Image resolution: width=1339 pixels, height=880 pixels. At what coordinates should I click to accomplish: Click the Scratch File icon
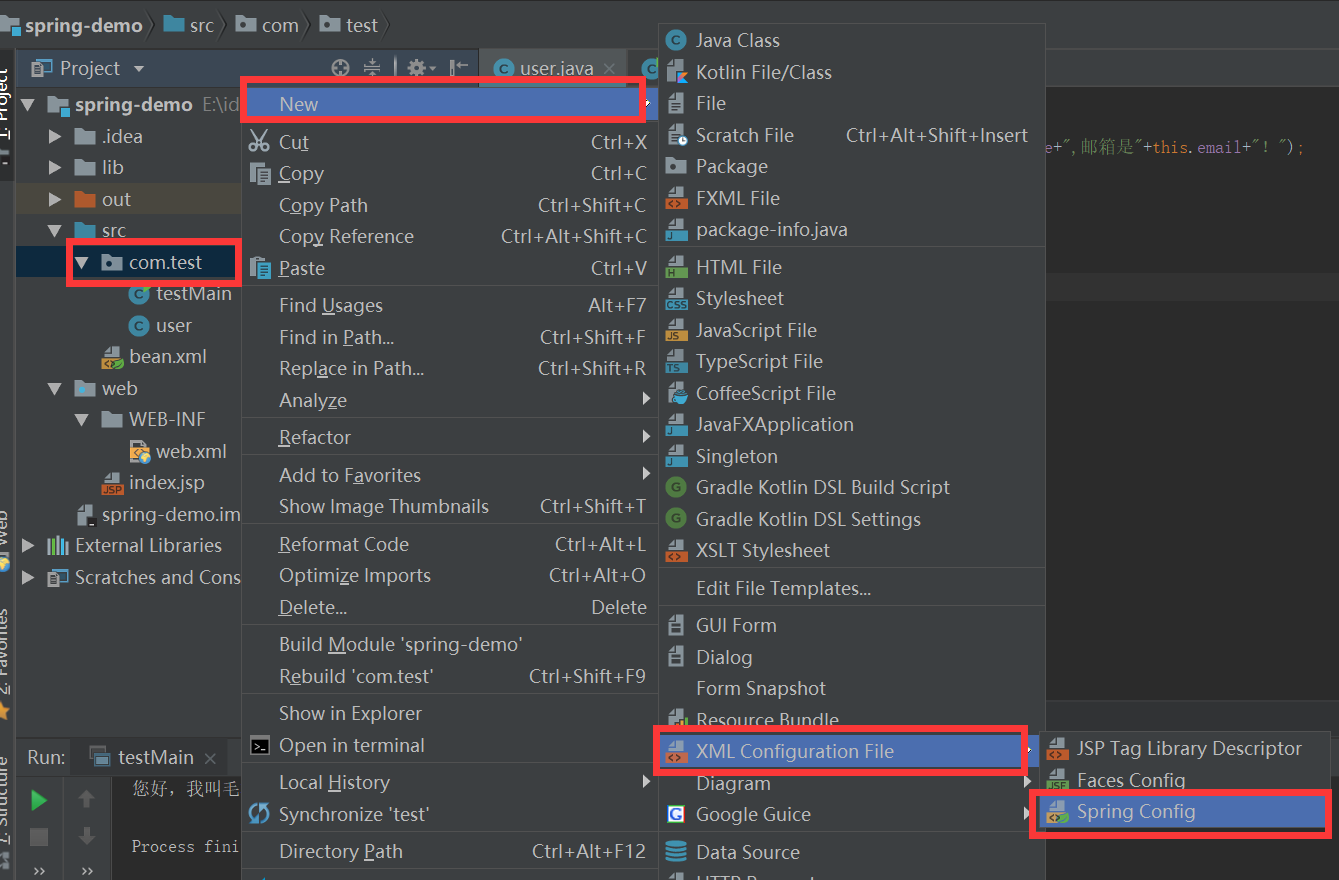[677, 135]
